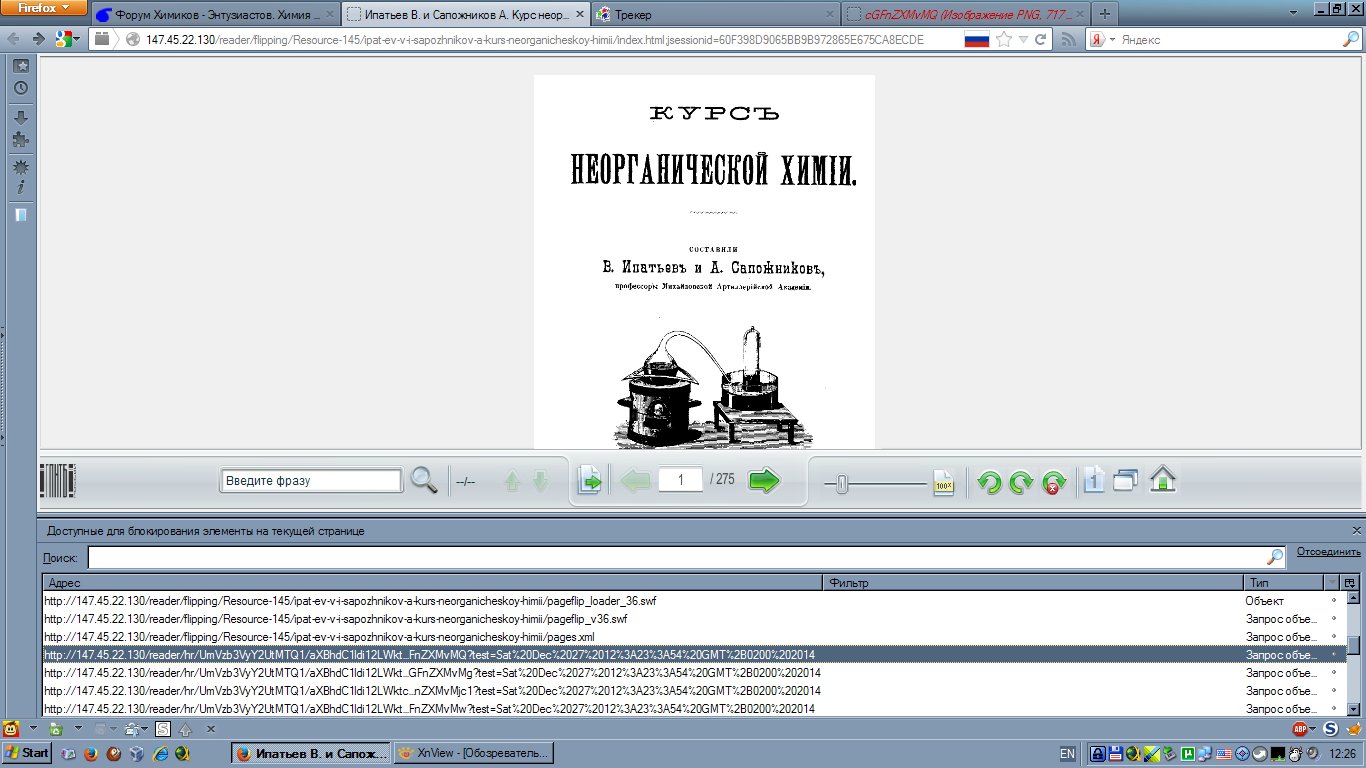The height and width of the screenshot is (768, 1366).
Task: Click the go-to-page document icon
Action: (590, 481)
